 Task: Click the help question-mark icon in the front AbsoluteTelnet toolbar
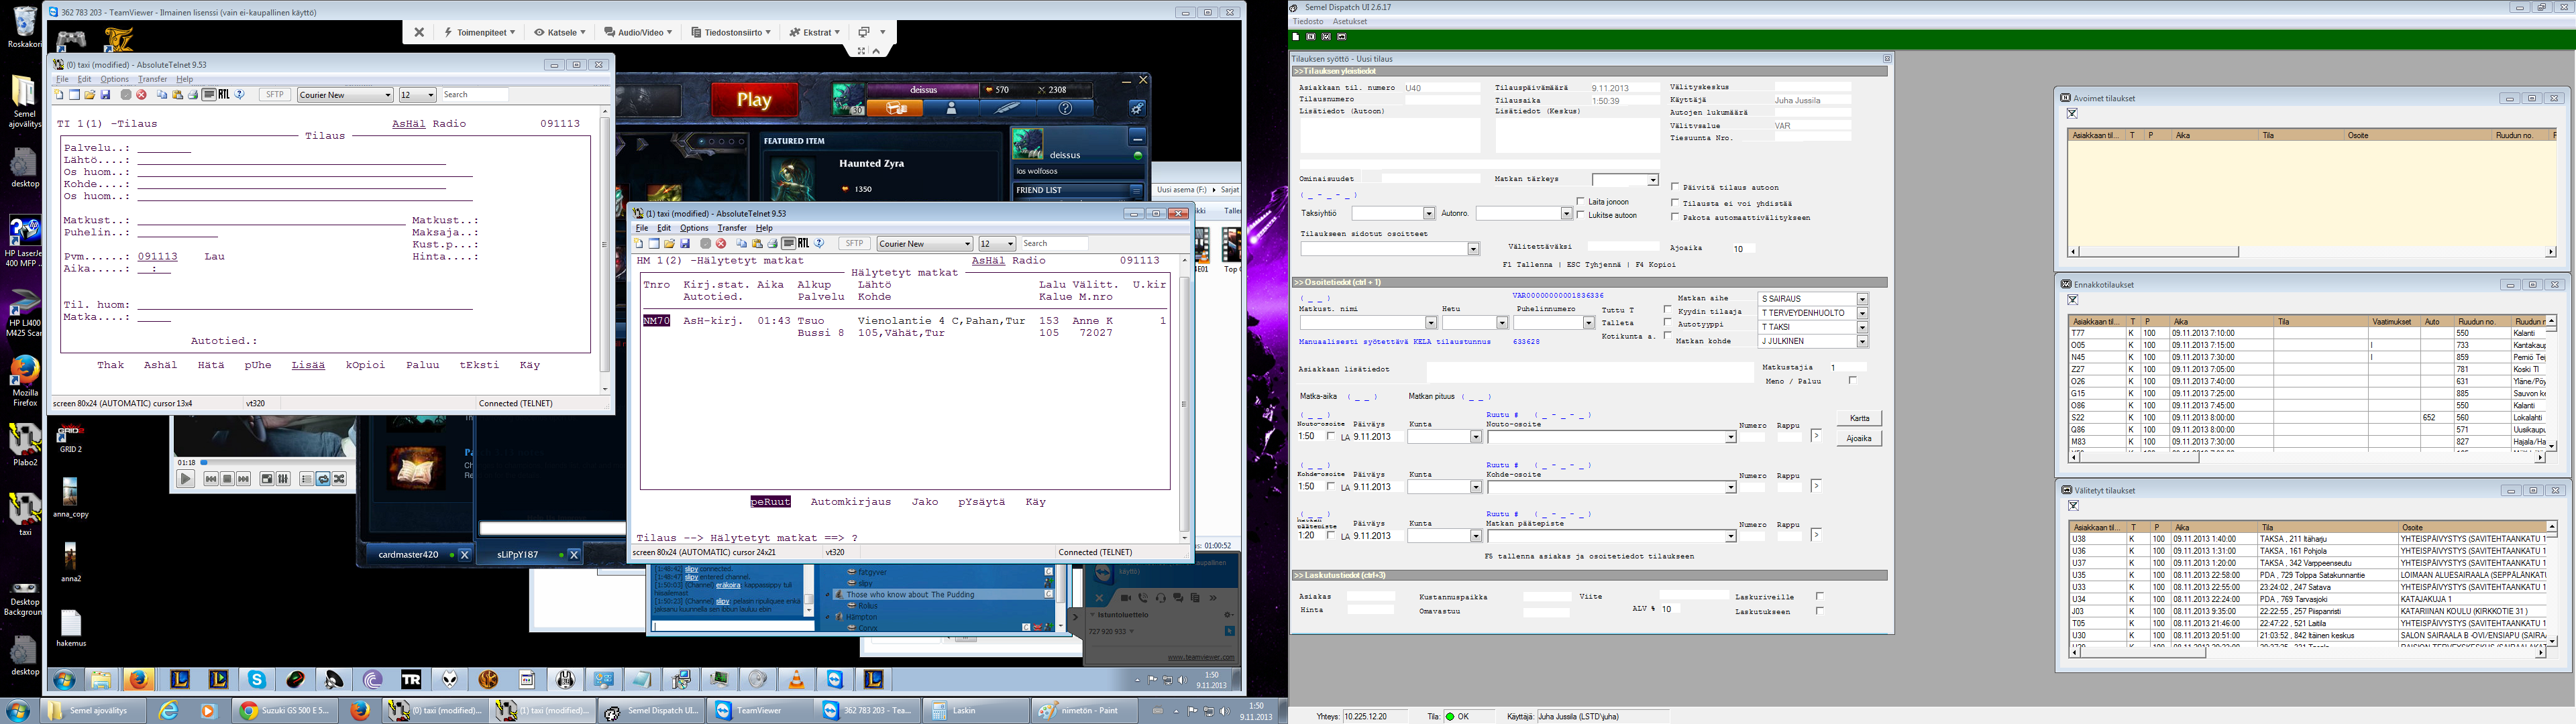(819, 243)
